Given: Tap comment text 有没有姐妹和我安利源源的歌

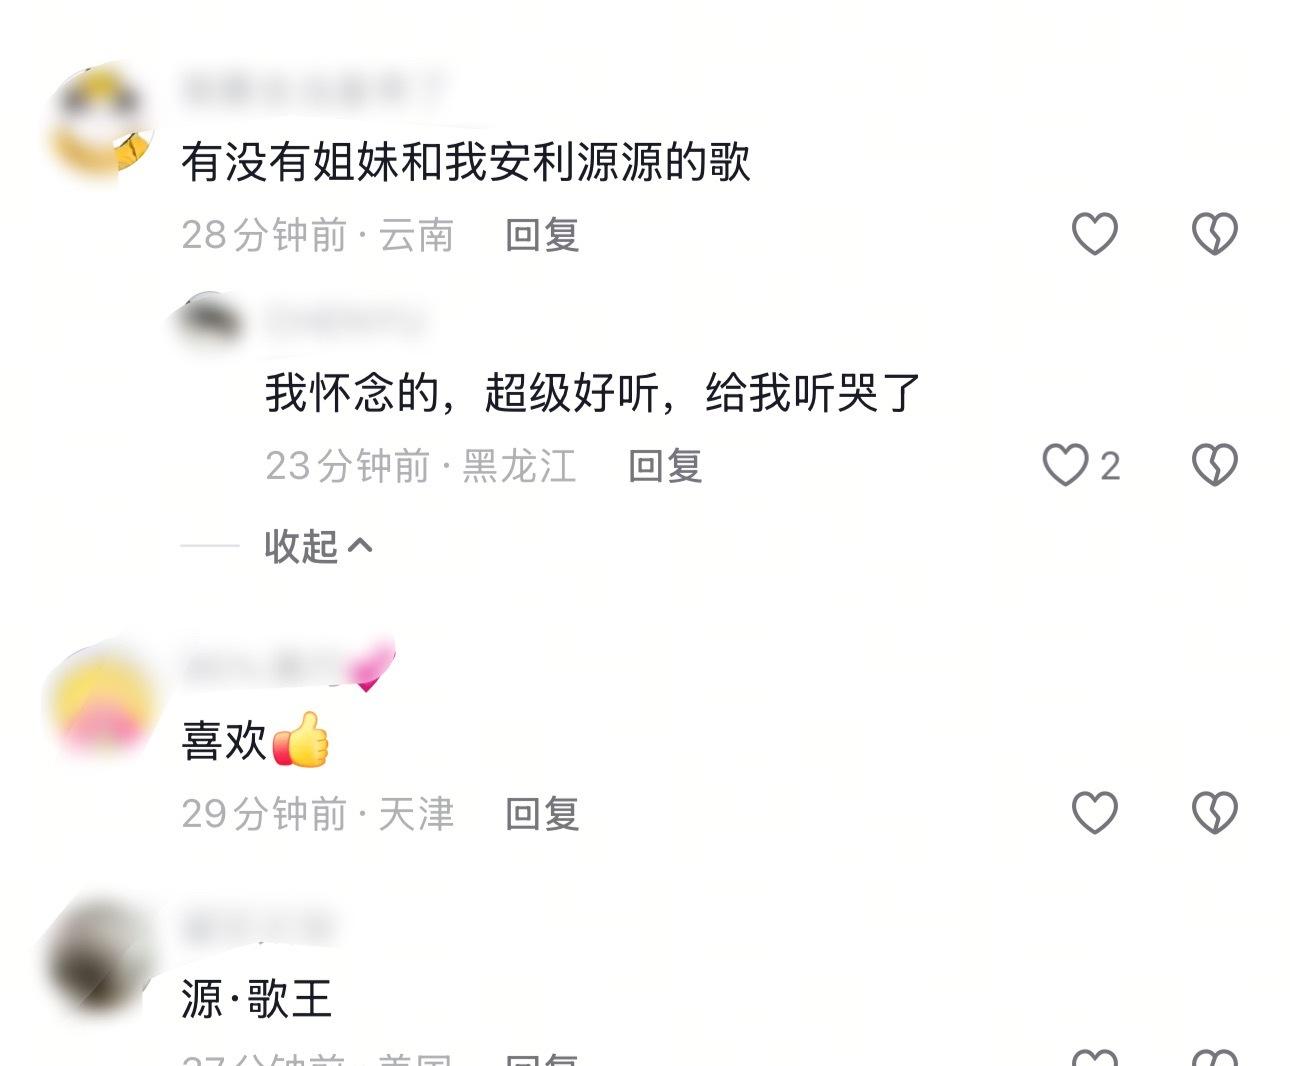Looking at the screenshot, I should coord(466,161).
